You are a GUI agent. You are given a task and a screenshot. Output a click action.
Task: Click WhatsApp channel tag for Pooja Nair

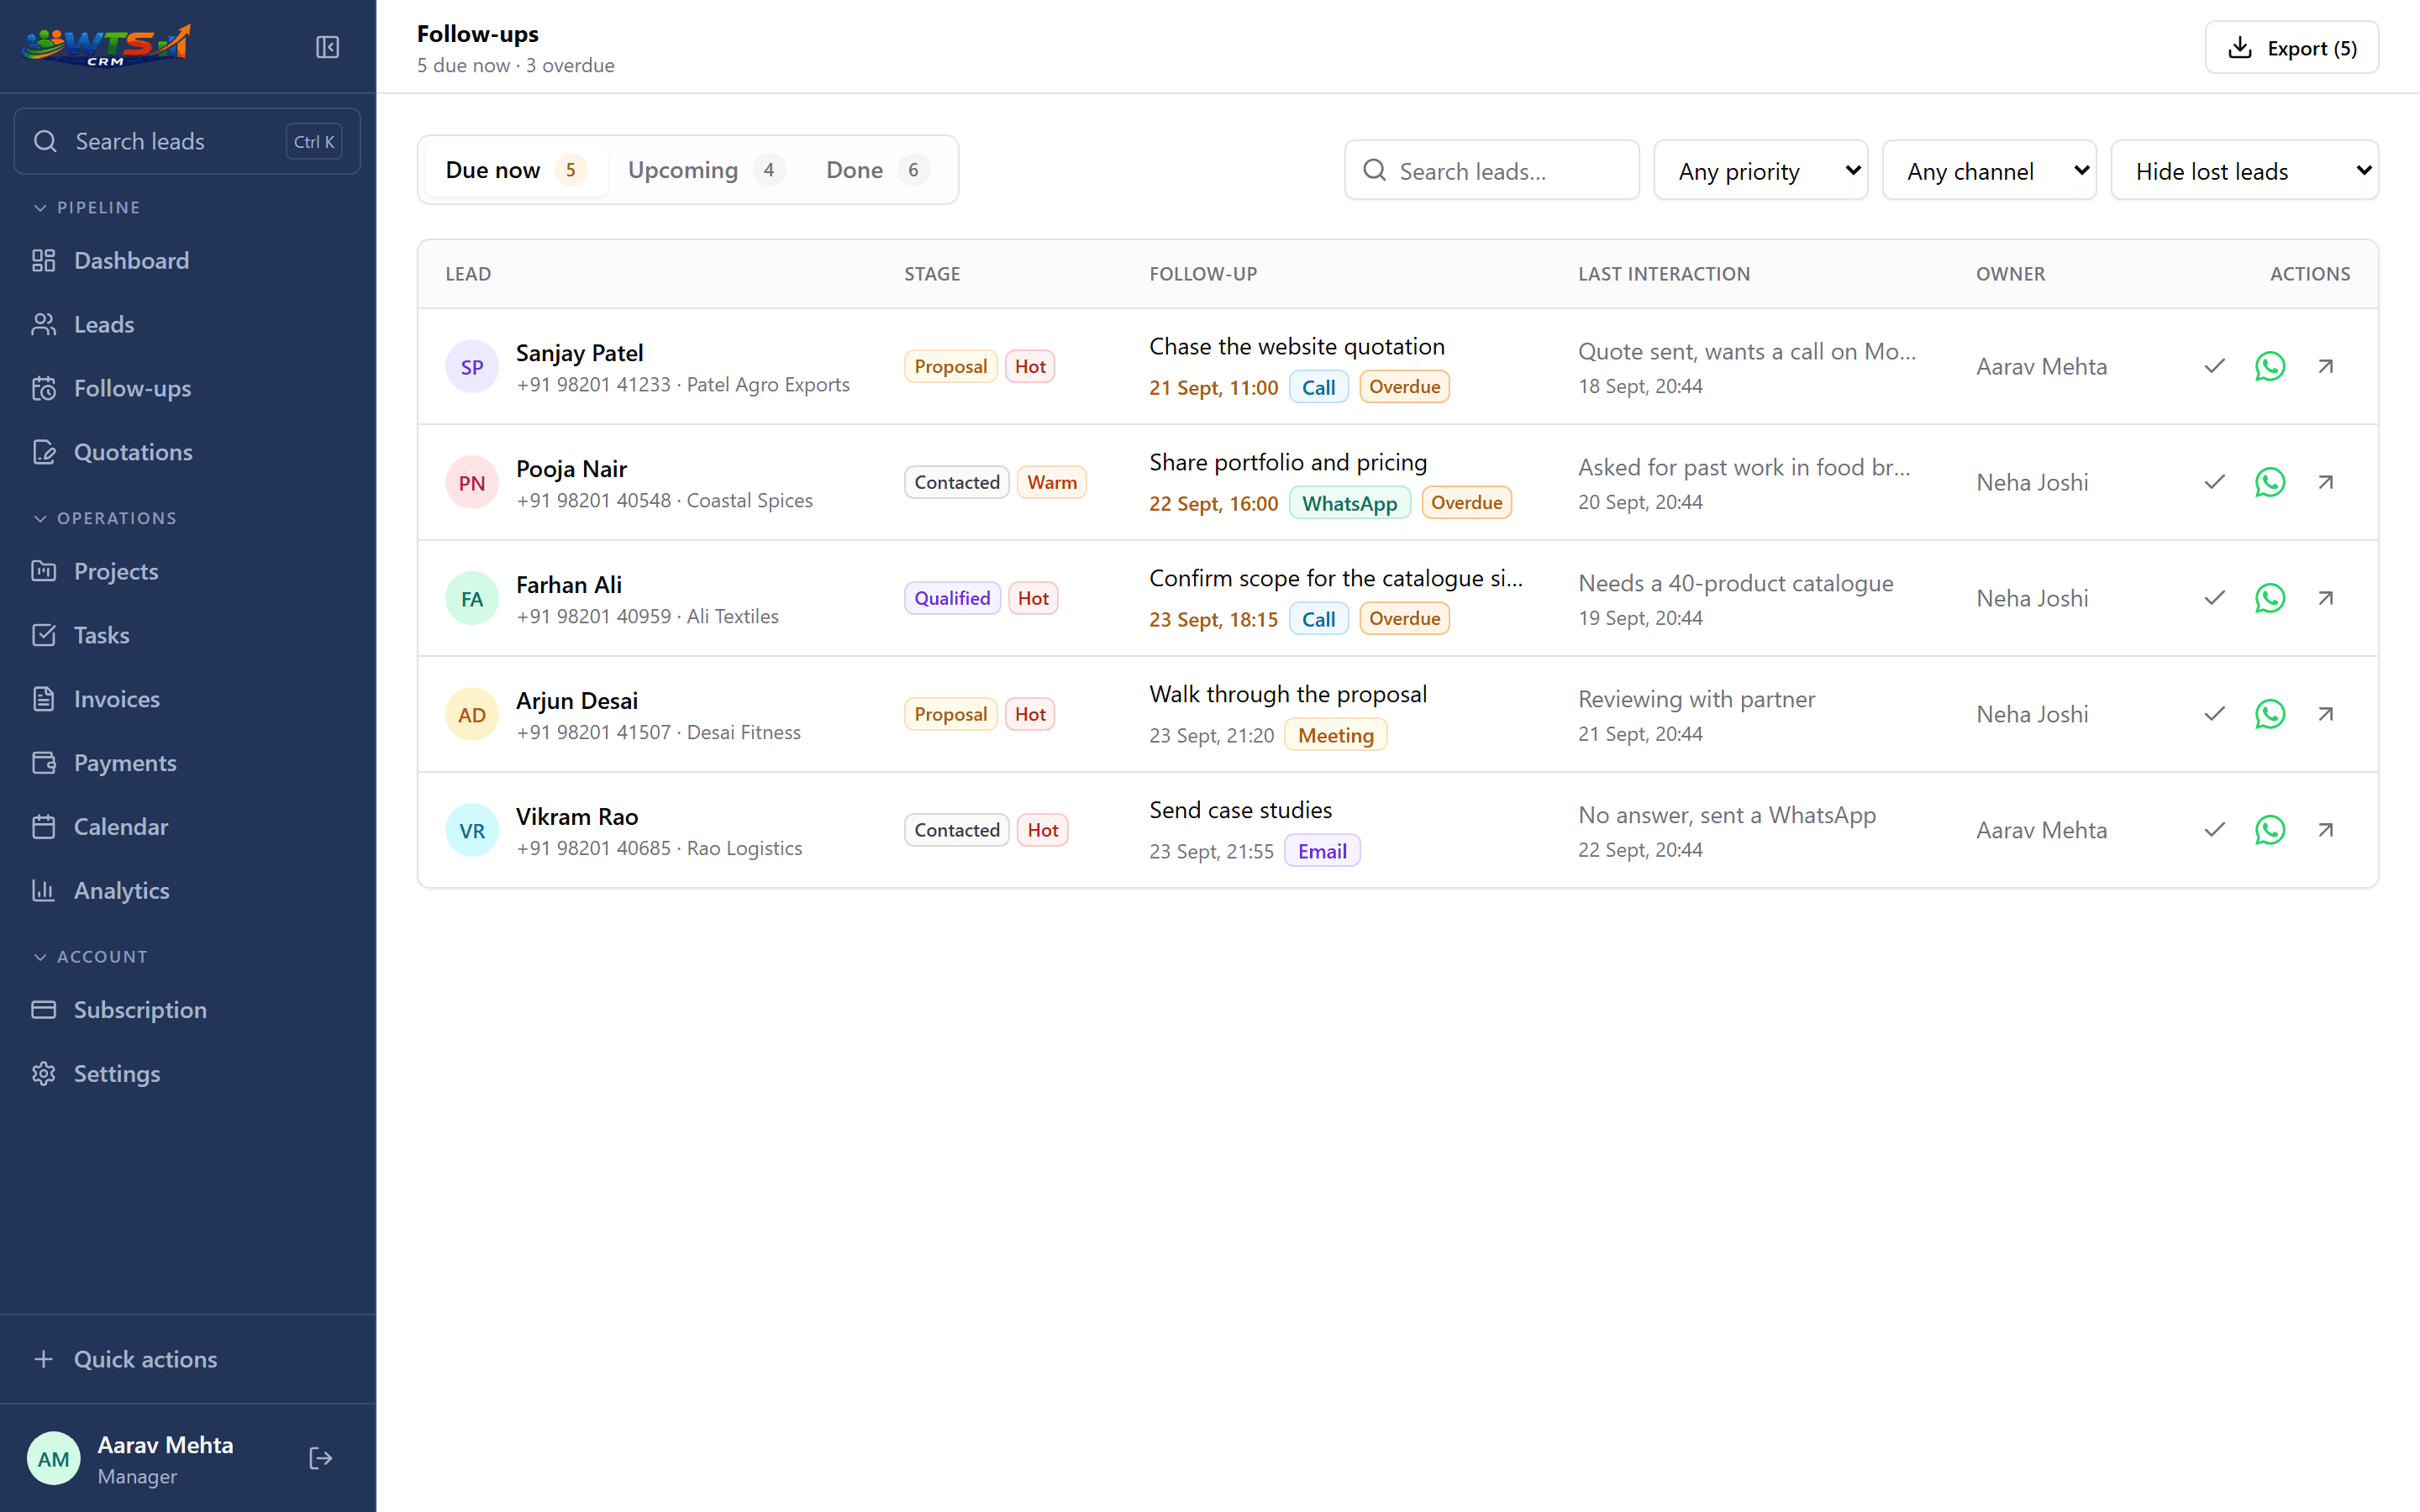click(1349, 503)
